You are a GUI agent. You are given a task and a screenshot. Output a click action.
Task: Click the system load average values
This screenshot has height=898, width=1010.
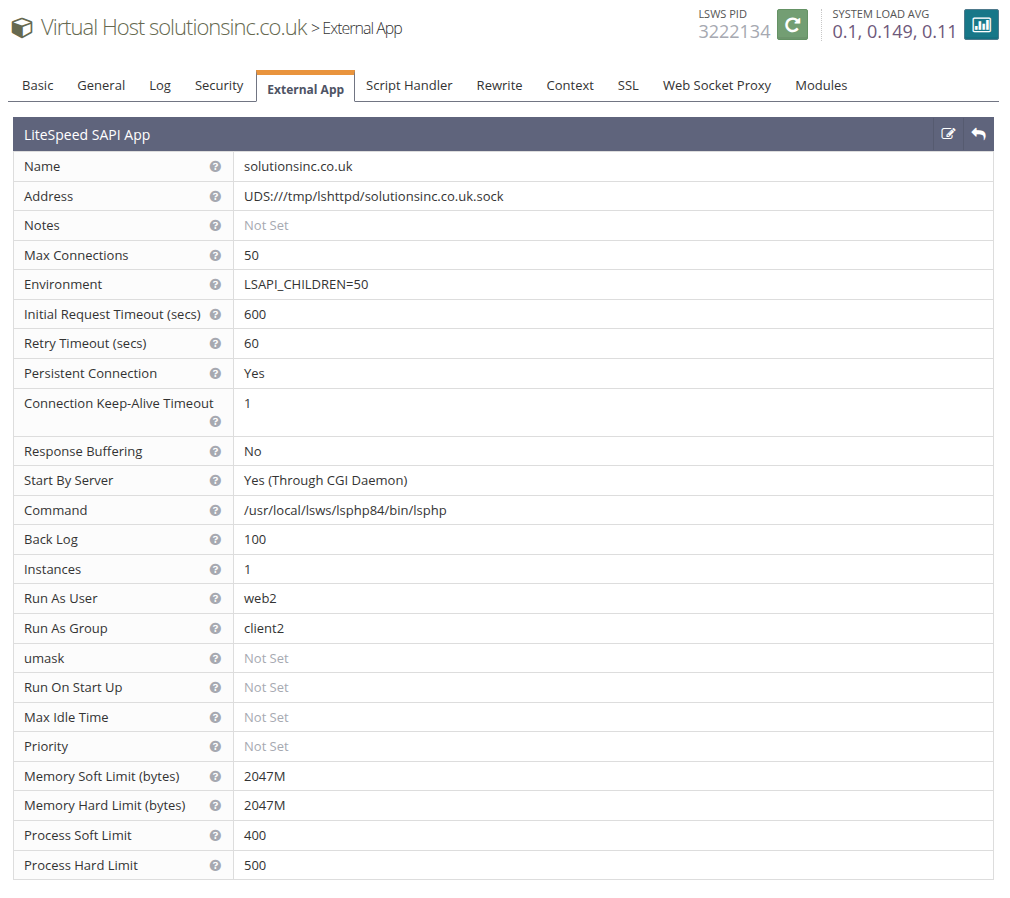click(x=893, y=32)
